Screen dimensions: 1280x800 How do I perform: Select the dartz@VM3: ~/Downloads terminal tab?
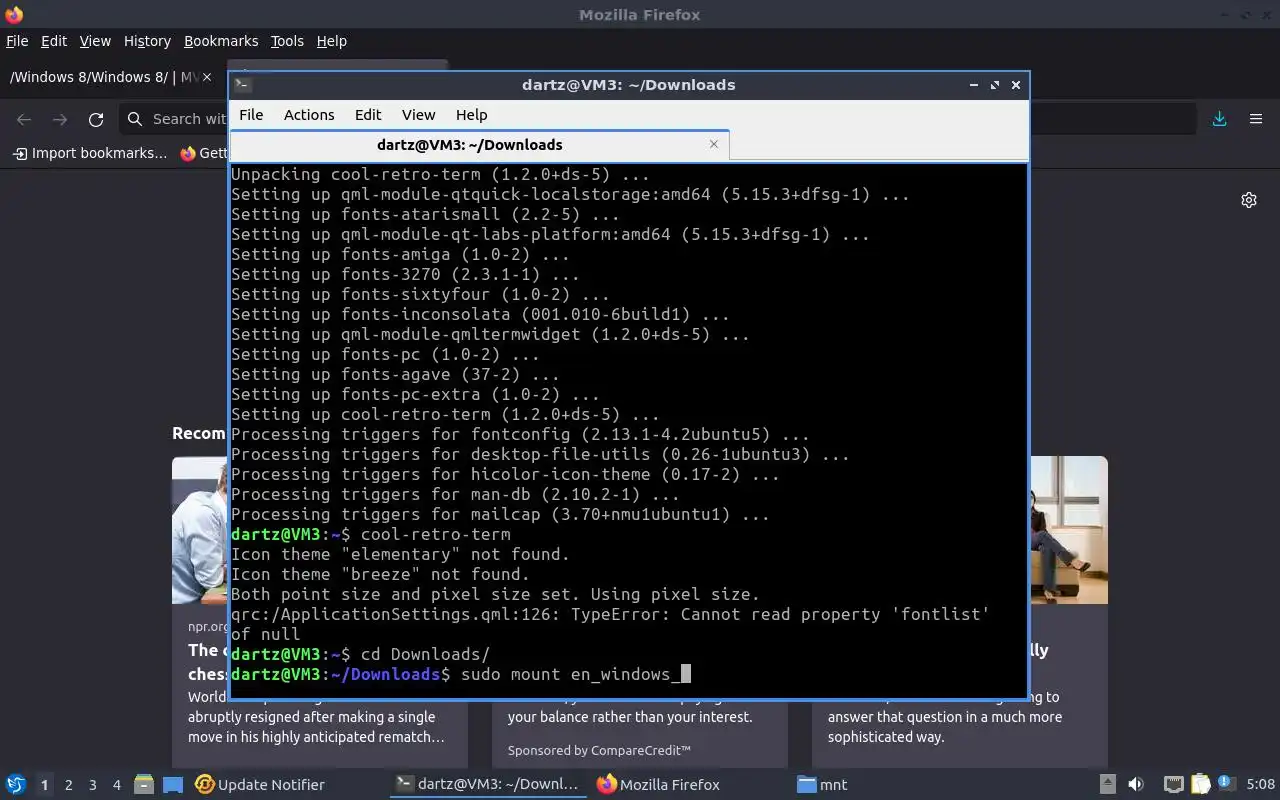click(480, 145)
